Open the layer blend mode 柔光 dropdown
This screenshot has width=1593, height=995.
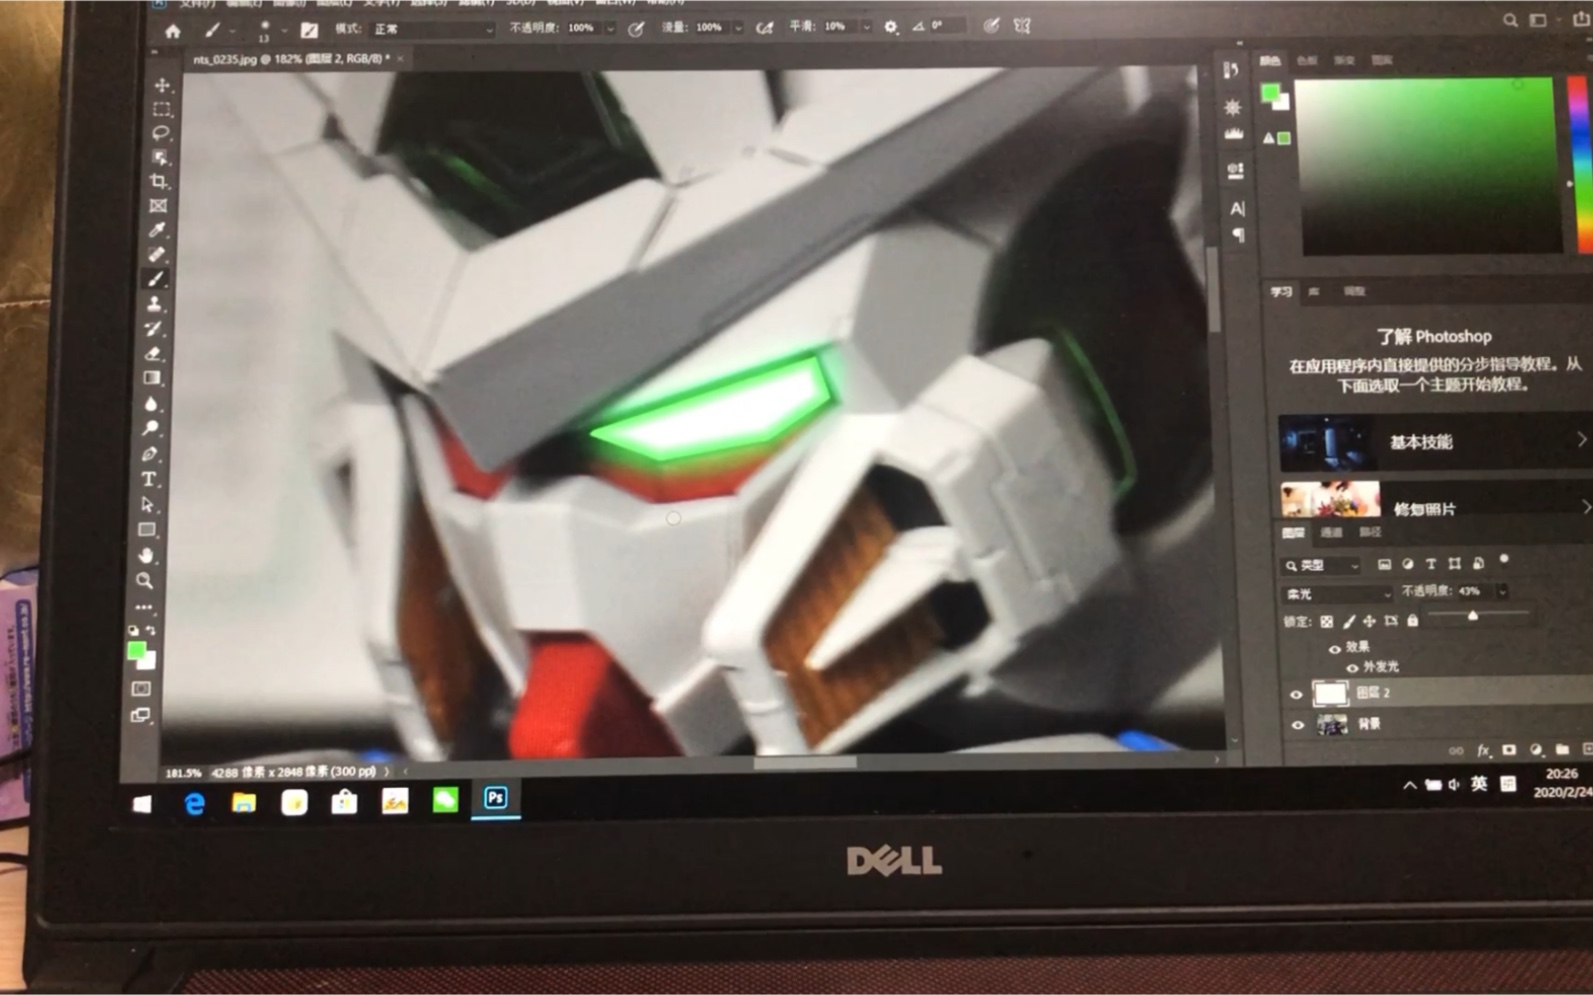point(1337,593)
